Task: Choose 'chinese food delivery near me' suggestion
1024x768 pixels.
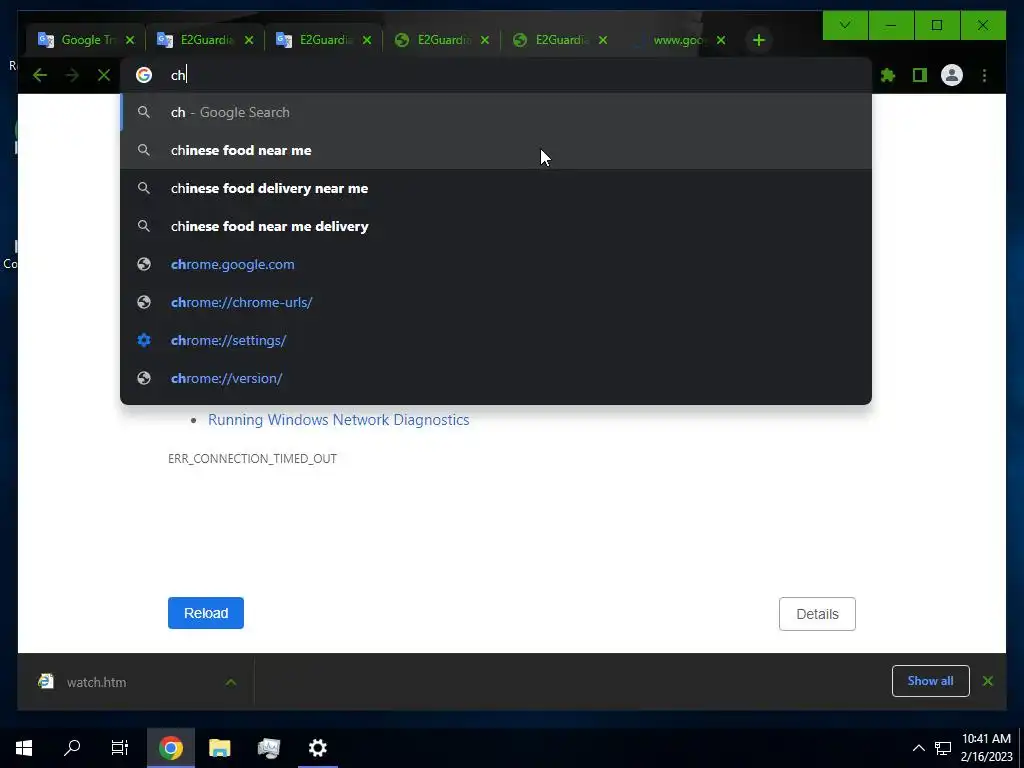Action: [x=496, y=188]
